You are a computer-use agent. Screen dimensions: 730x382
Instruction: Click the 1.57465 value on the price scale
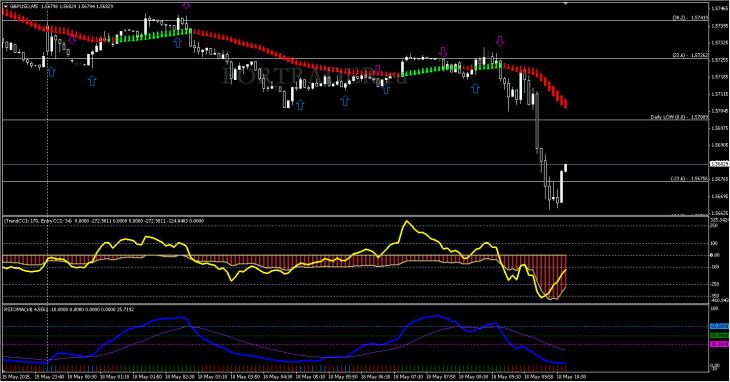point(719,8)
